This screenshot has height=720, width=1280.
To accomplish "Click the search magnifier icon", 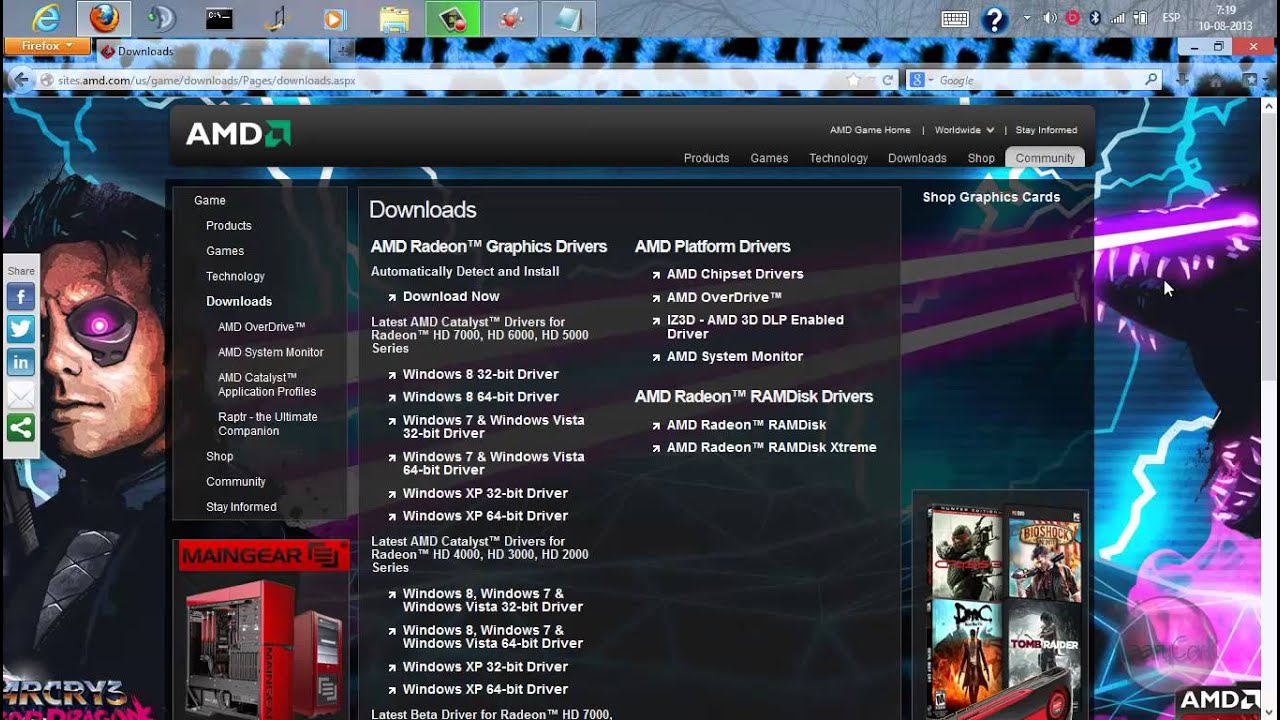I will [x=1152, y=80].
